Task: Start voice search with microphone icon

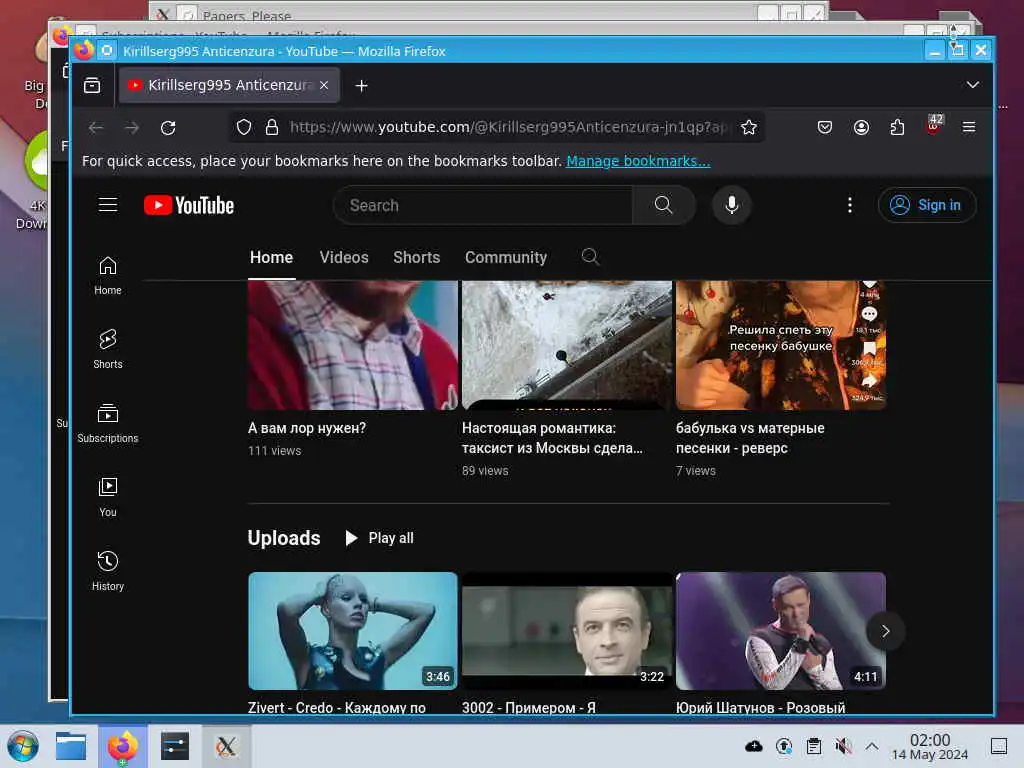Action: (x=731, y=205)
